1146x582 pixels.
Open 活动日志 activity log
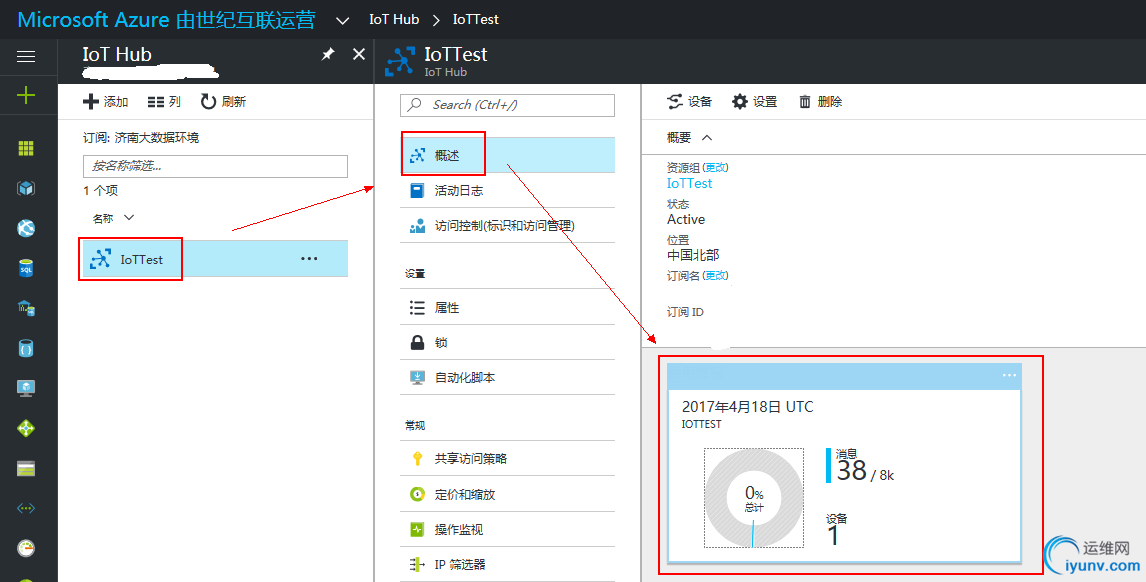[507, 190]
